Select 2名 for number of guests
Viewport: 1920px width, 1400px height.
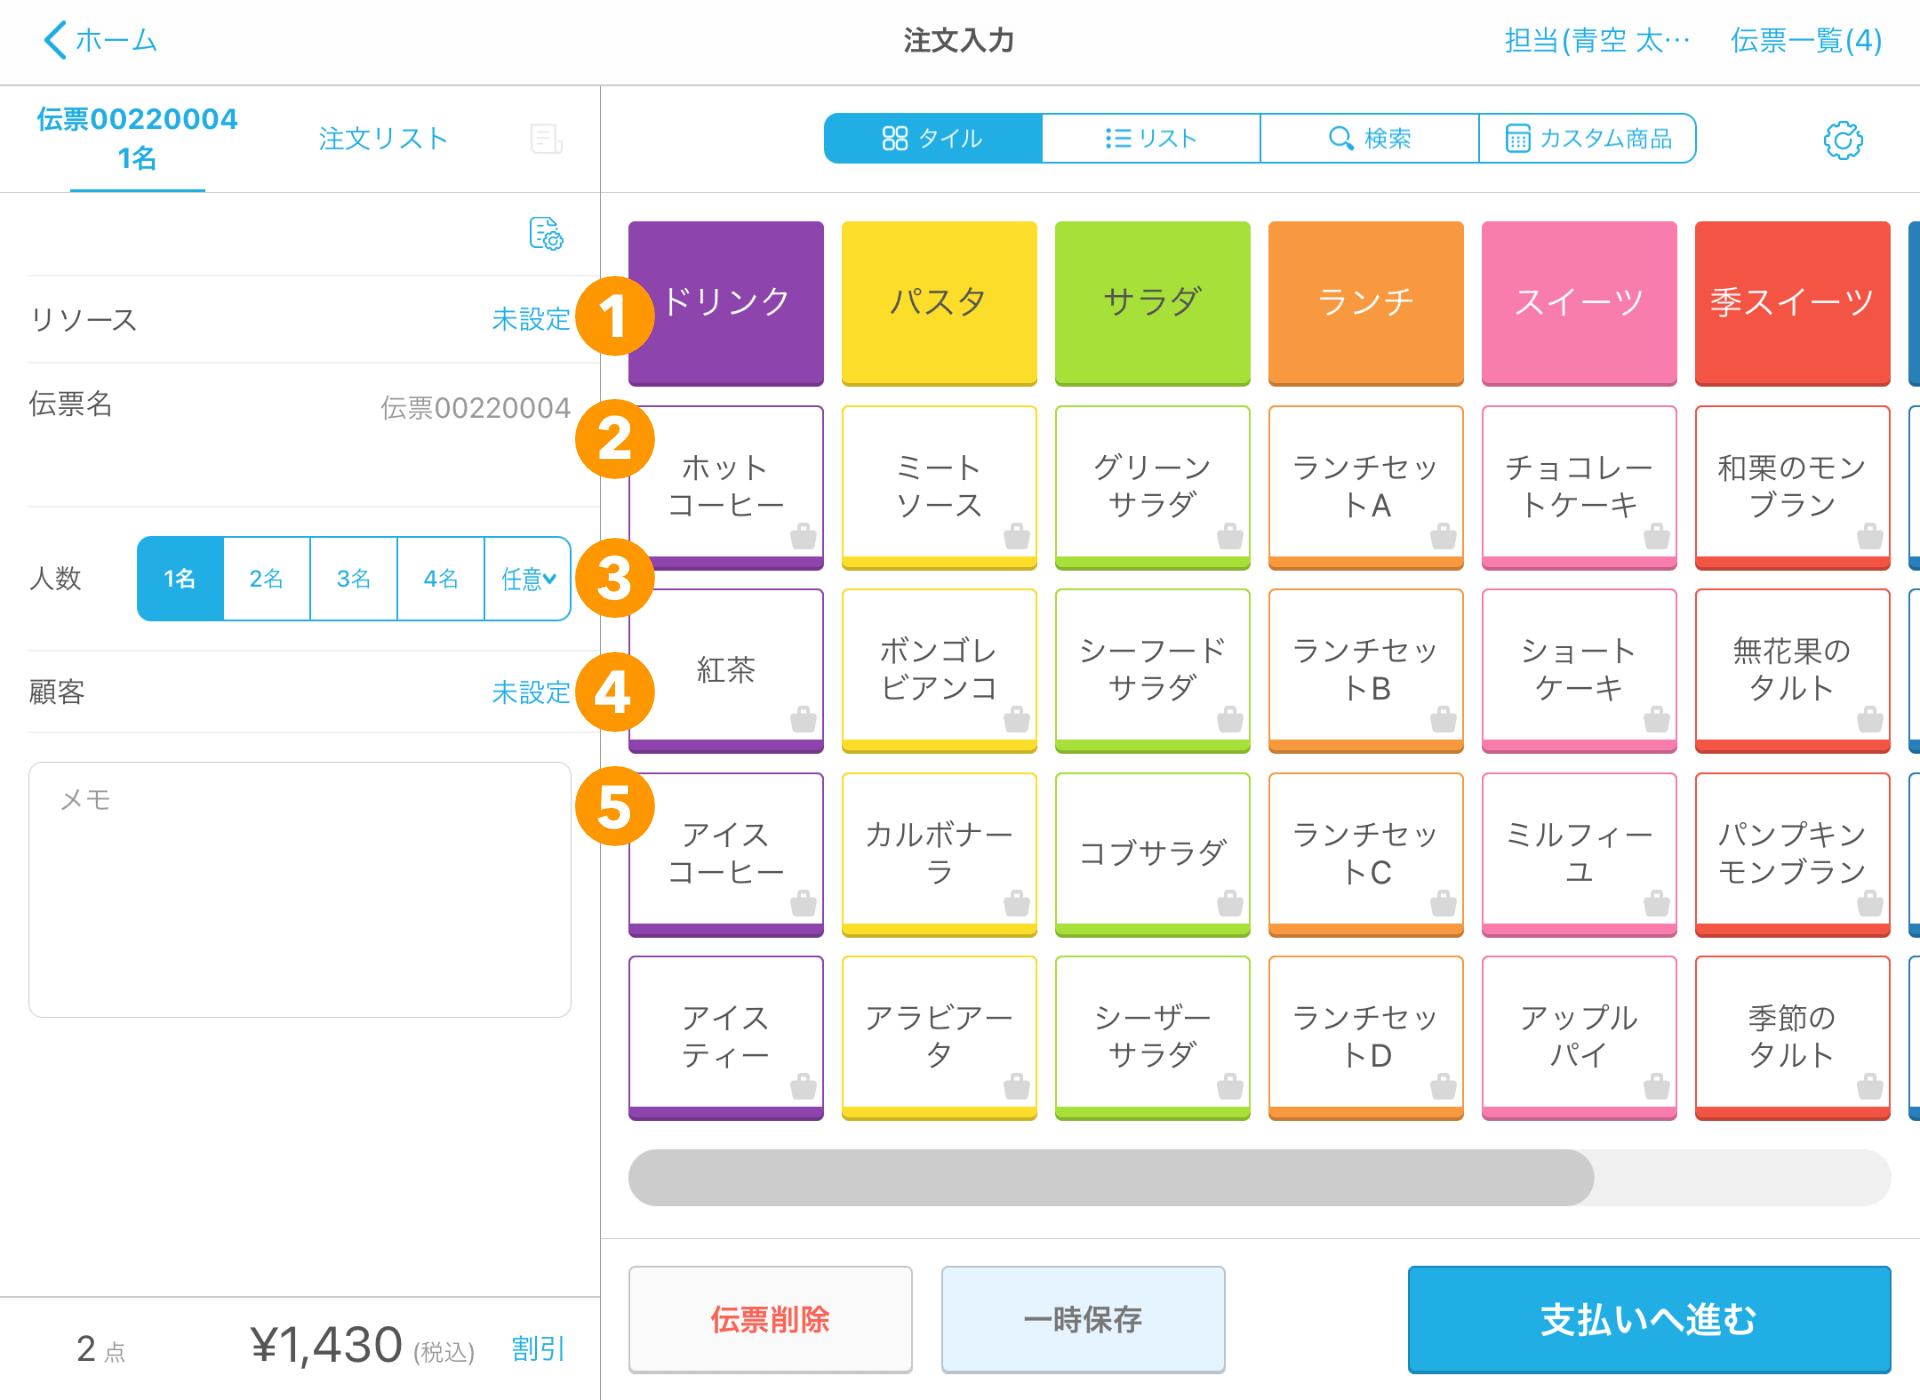pos(266,578)
